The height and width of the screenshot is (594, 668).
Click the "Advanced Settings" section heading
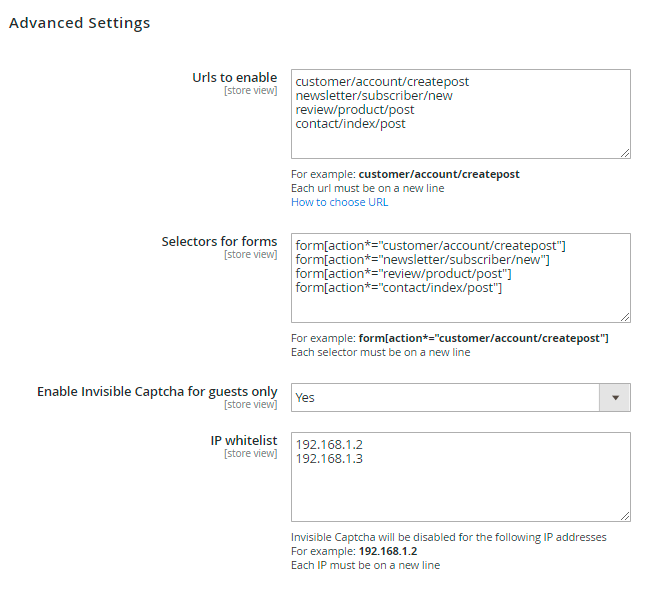coord(79,23)
